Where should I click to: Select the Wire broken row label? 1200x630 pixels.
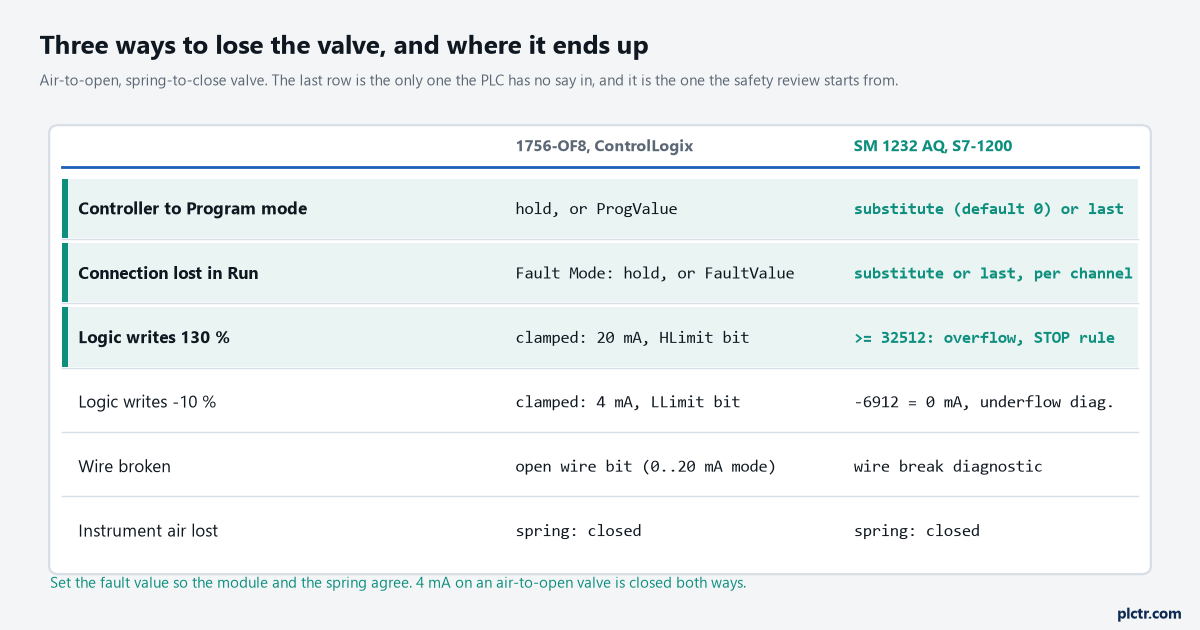point(124,466)
